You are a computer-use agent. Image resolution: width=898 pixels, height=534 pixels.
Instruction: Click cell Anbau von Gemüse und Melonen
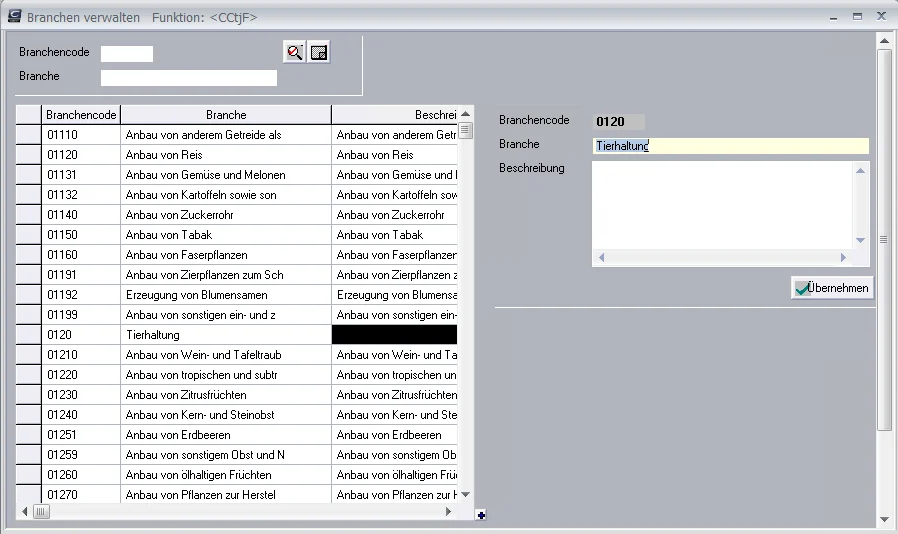click(x=226, y=175)
